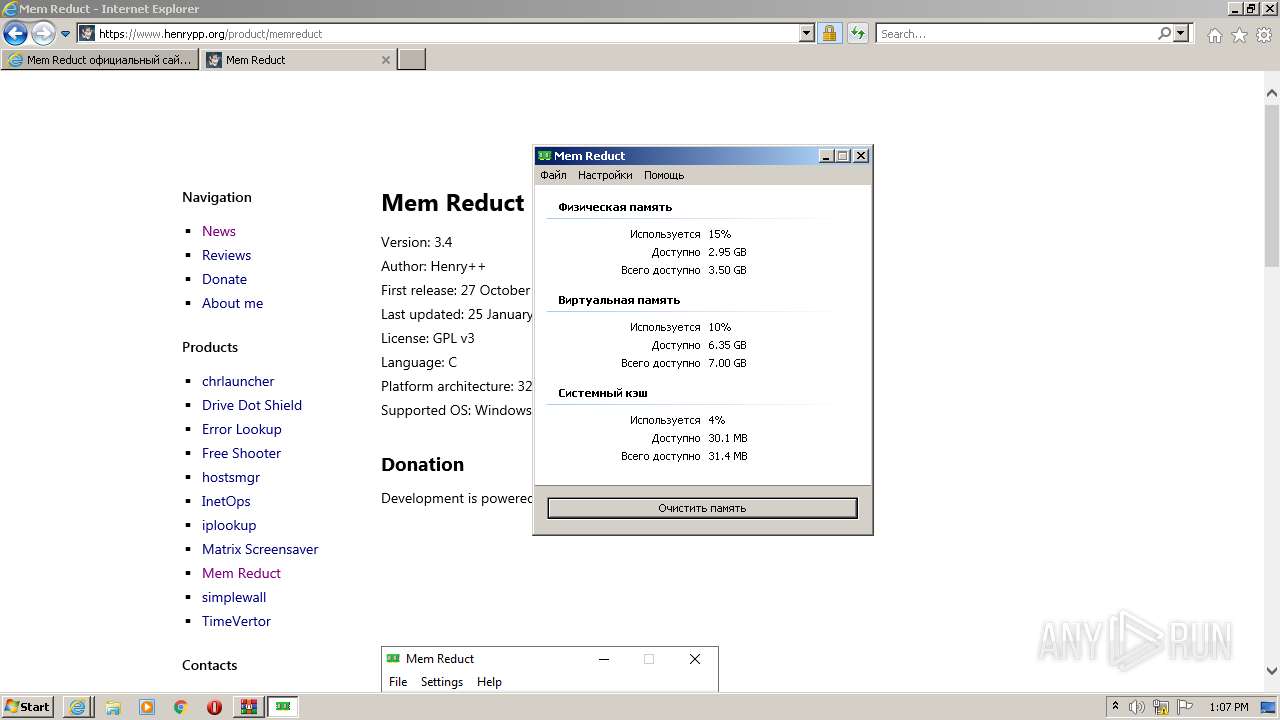
Task: Open the Chrome taskbar icon
Action: point(181,707)
